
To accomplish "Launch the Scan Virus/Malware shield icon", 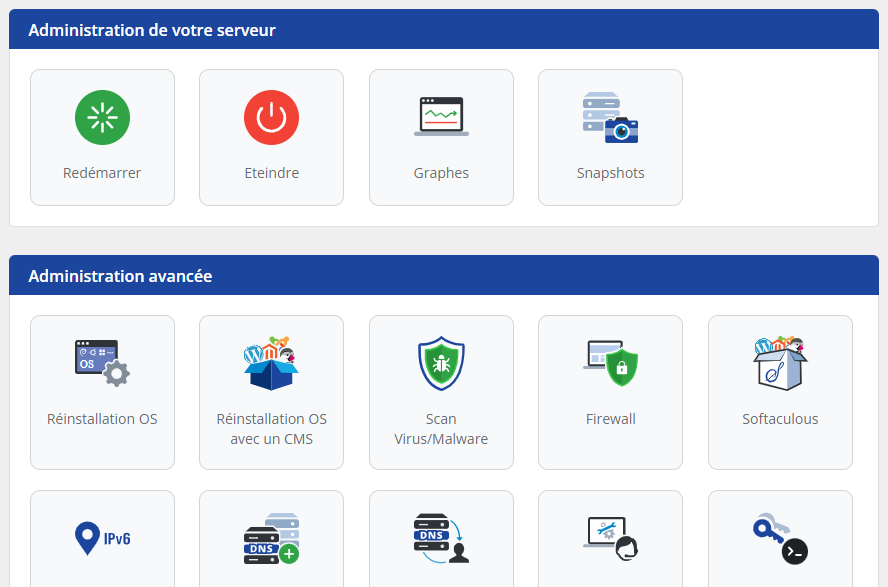I will (441, 363).
